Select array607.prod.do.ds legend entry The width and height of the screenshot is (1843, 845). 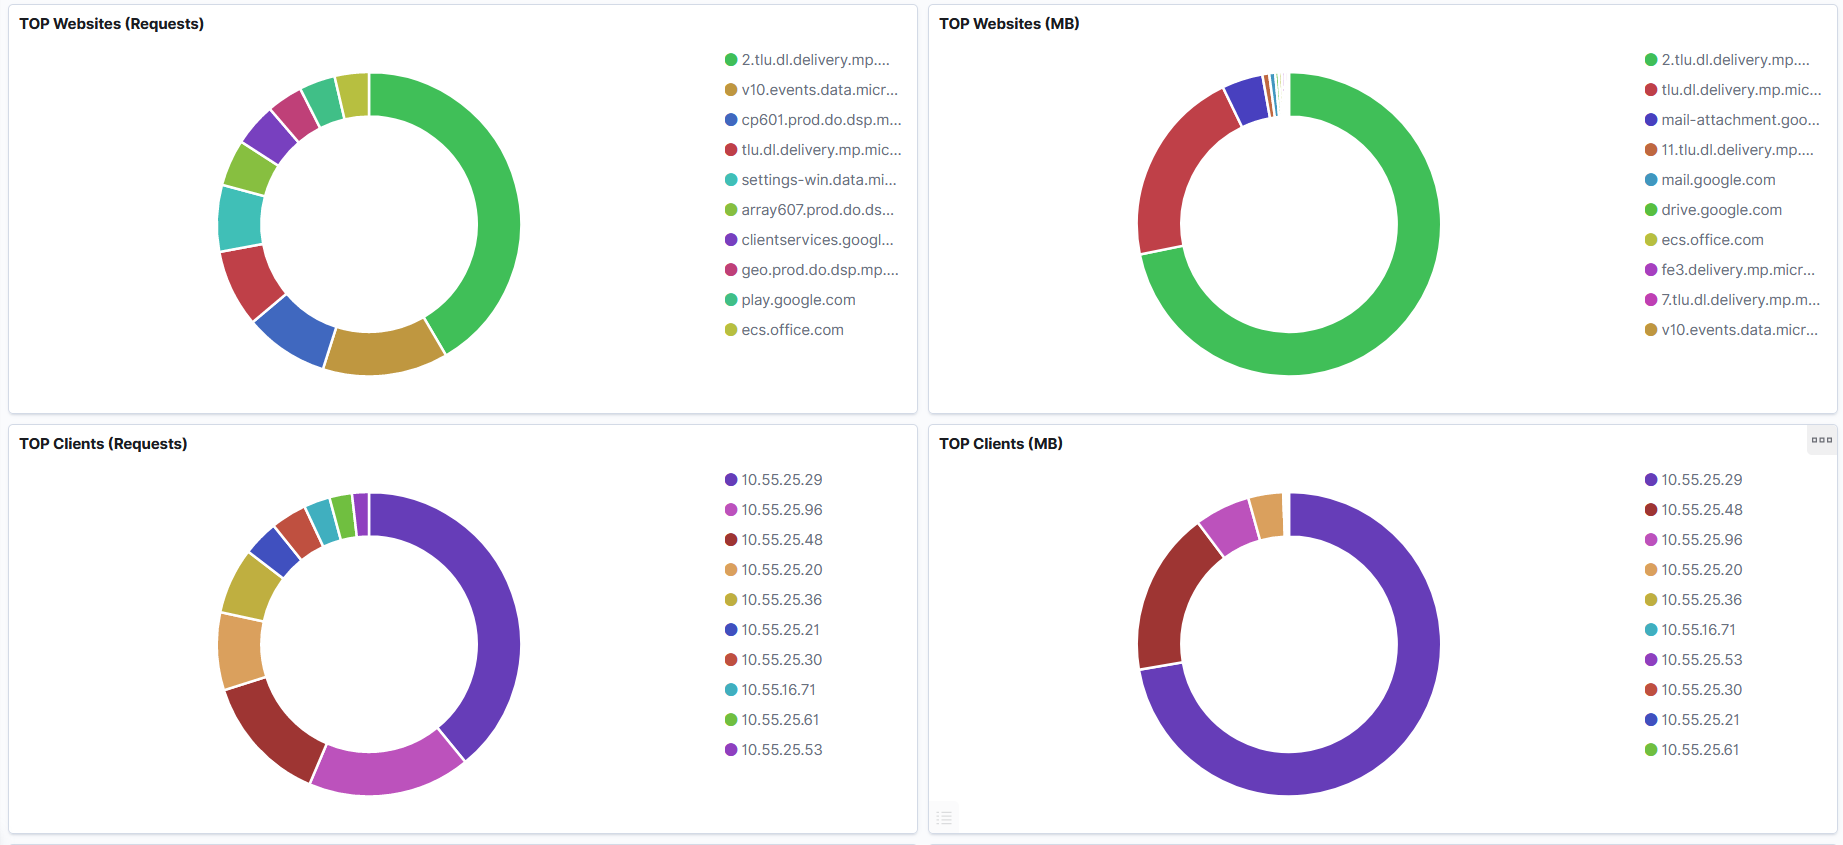pos(810,210)
